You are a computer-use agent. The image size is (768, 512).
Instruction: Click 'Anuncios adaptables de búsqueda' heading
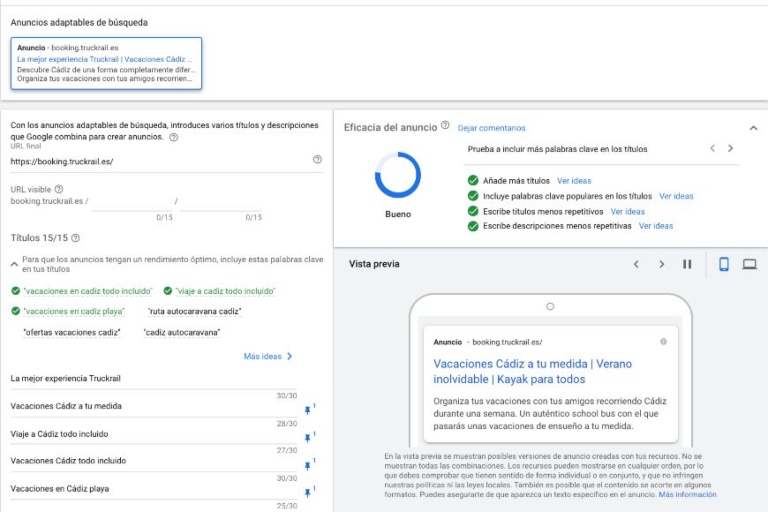(79, 23)
